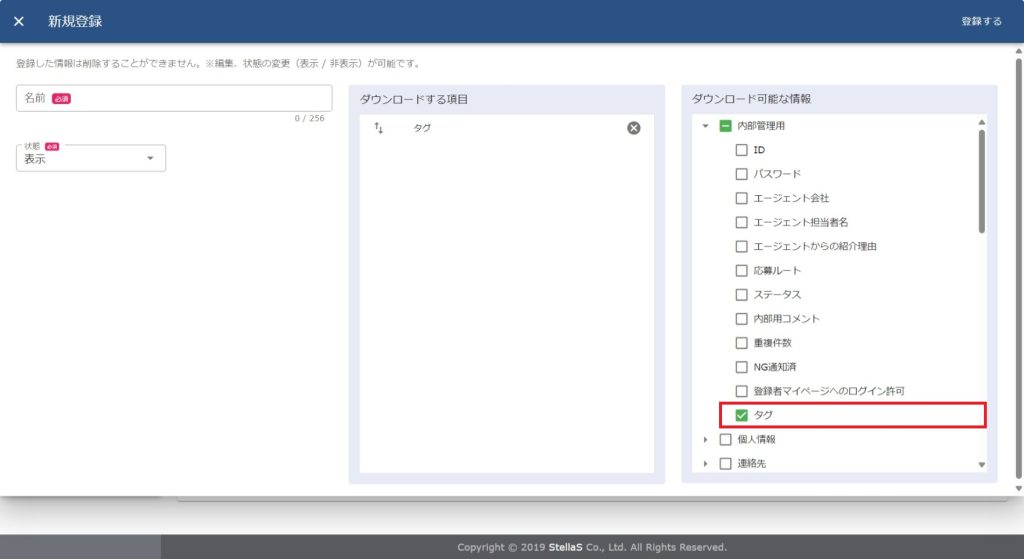
Task: Expand the 連絡先 tree node
Action: pyautogui.click(x=705, y=464)
